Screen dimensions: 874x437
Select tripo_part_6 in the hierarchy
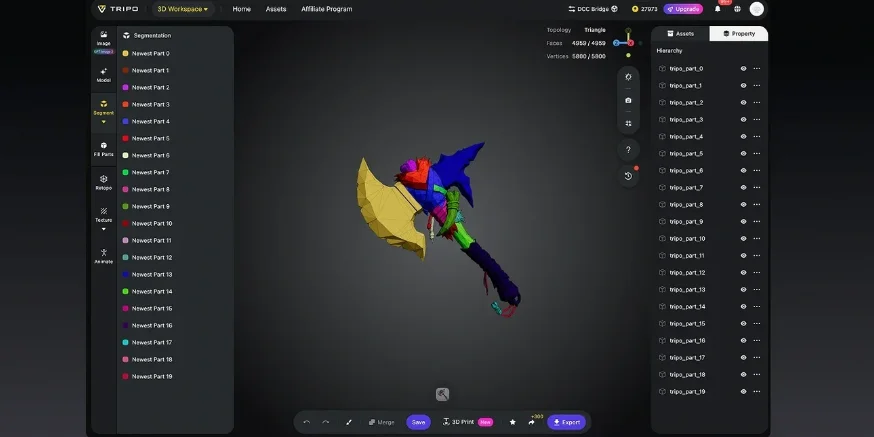pos(709,171)
